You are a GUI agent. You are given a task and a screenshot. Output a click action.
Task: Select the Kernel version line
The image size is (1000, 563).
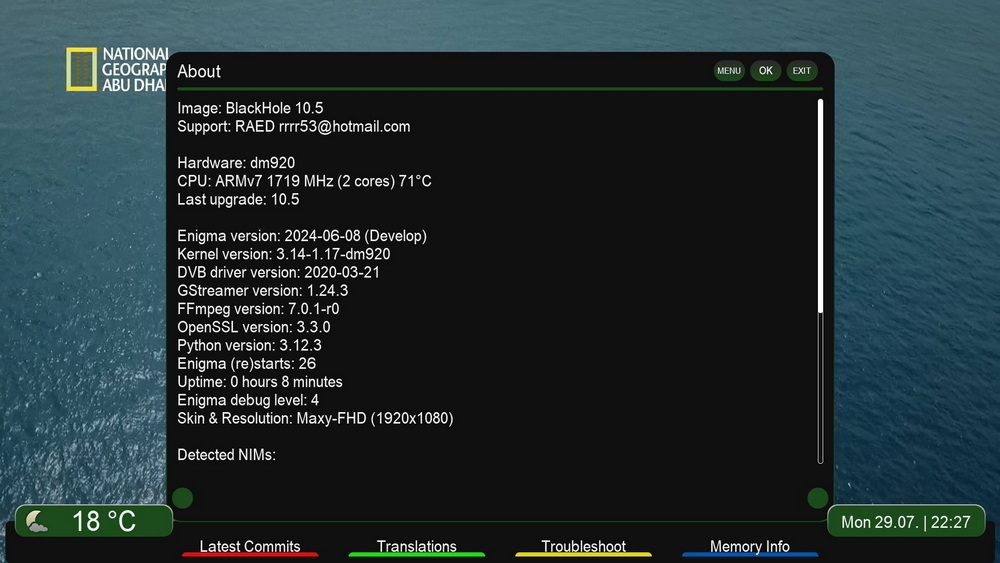284,254
